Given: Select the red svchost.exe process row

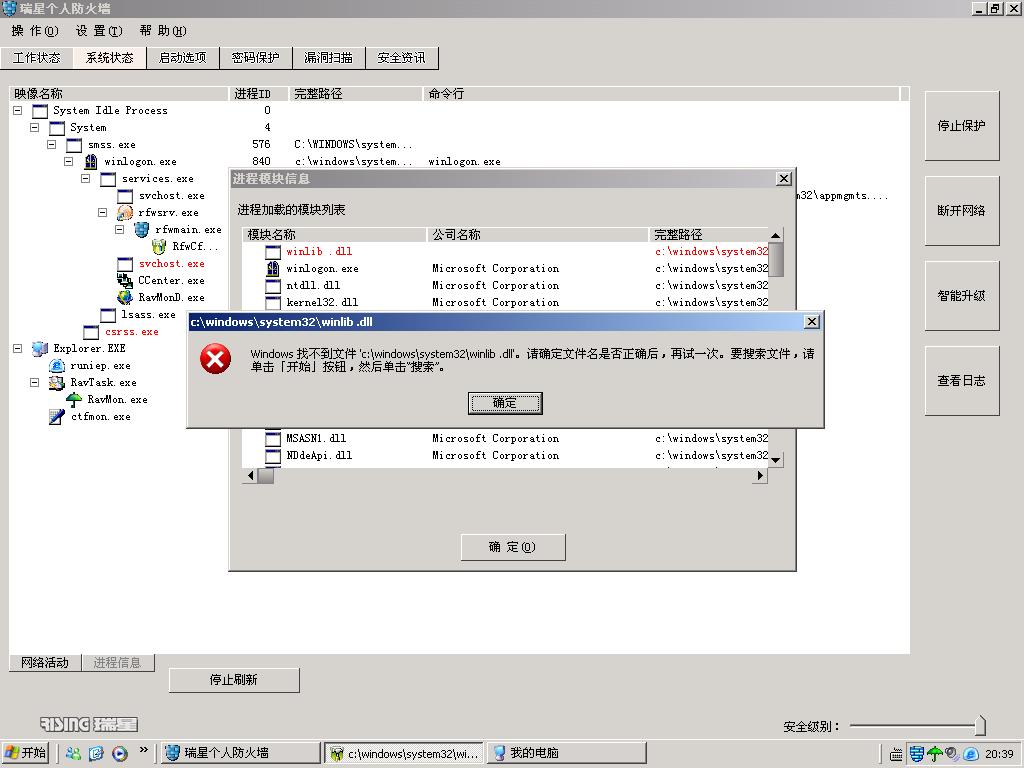Looking at the screenshot, I should click(172, 263).
